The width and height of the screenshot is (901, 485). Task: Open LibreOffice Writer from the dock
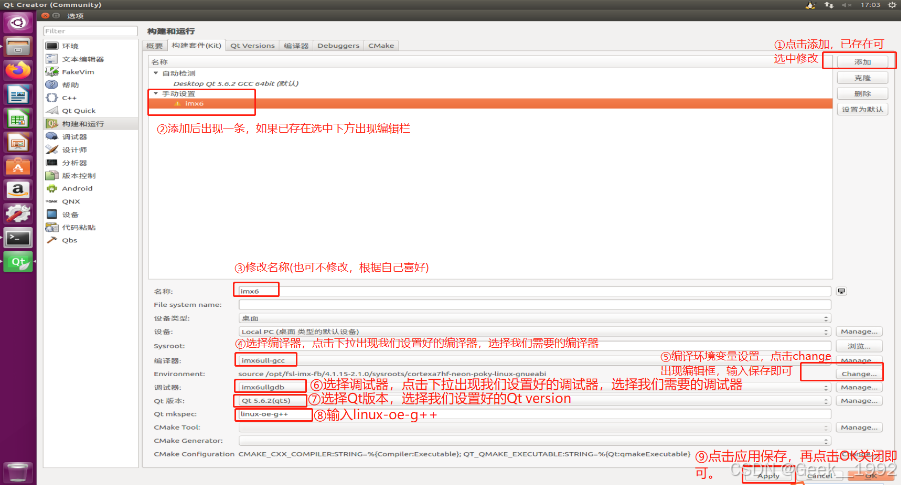point(18,94)
